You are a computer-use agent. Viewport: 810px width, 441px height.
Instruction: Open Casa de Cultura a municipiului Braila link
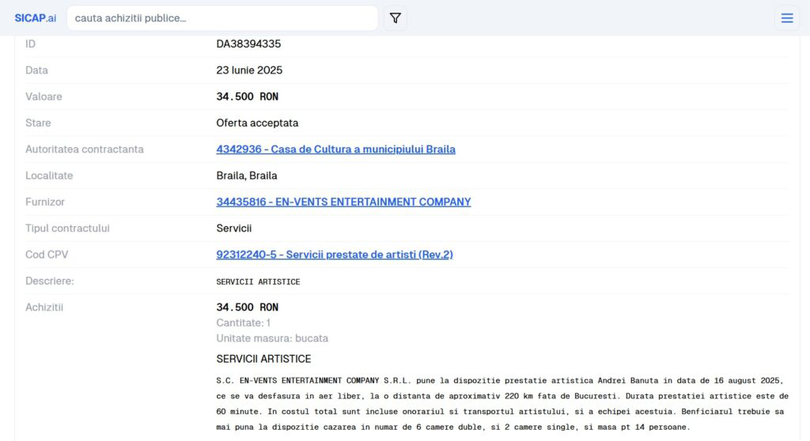(x=336, y=149)
